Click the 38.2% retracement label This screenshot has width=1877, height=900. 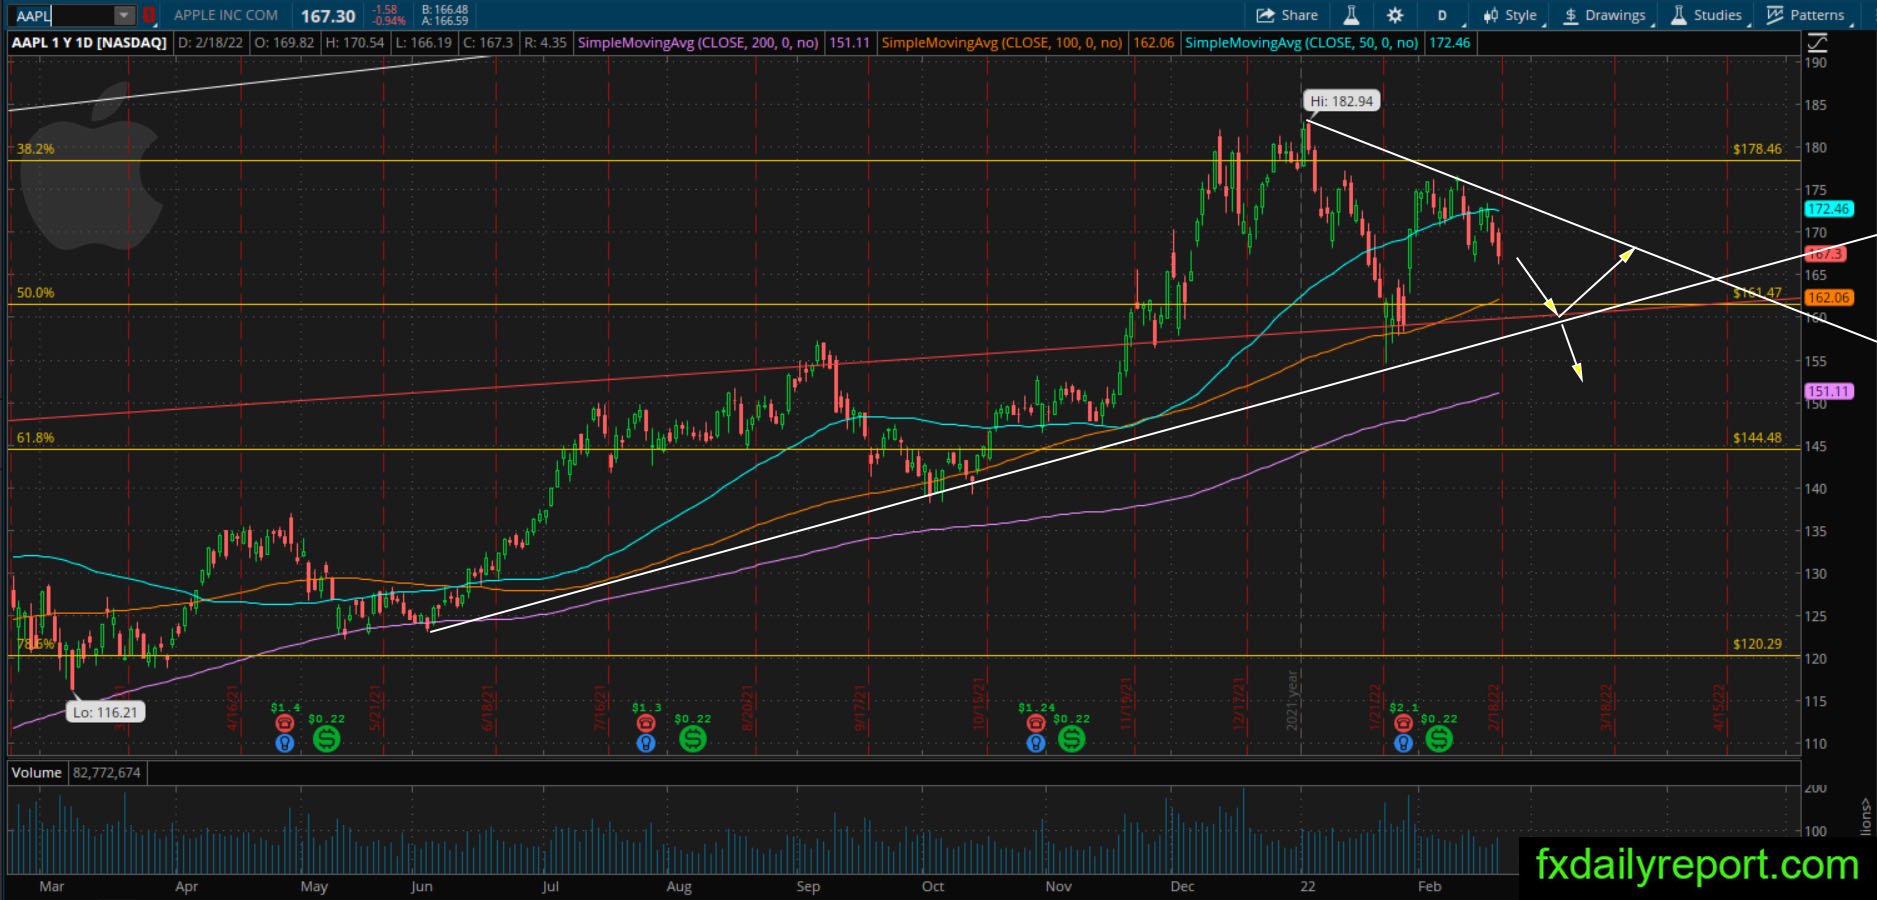point(36,149)
